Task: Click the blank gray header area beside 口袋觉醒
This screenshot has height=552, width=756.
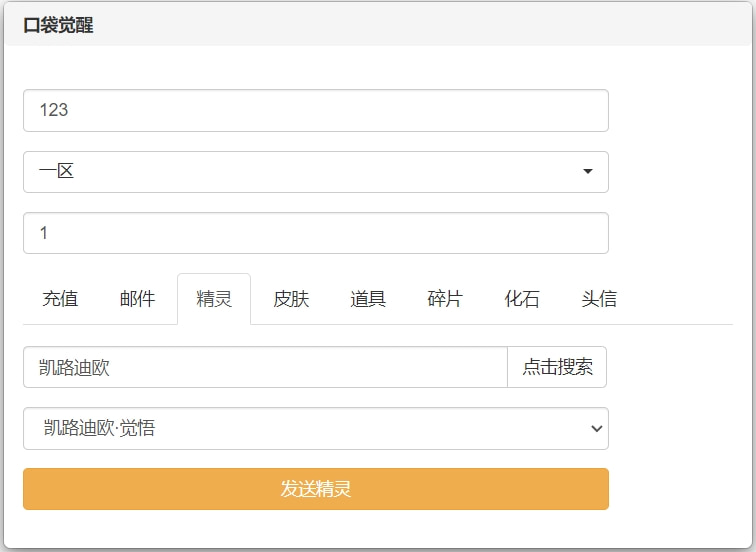Action: tap(420, 25)
